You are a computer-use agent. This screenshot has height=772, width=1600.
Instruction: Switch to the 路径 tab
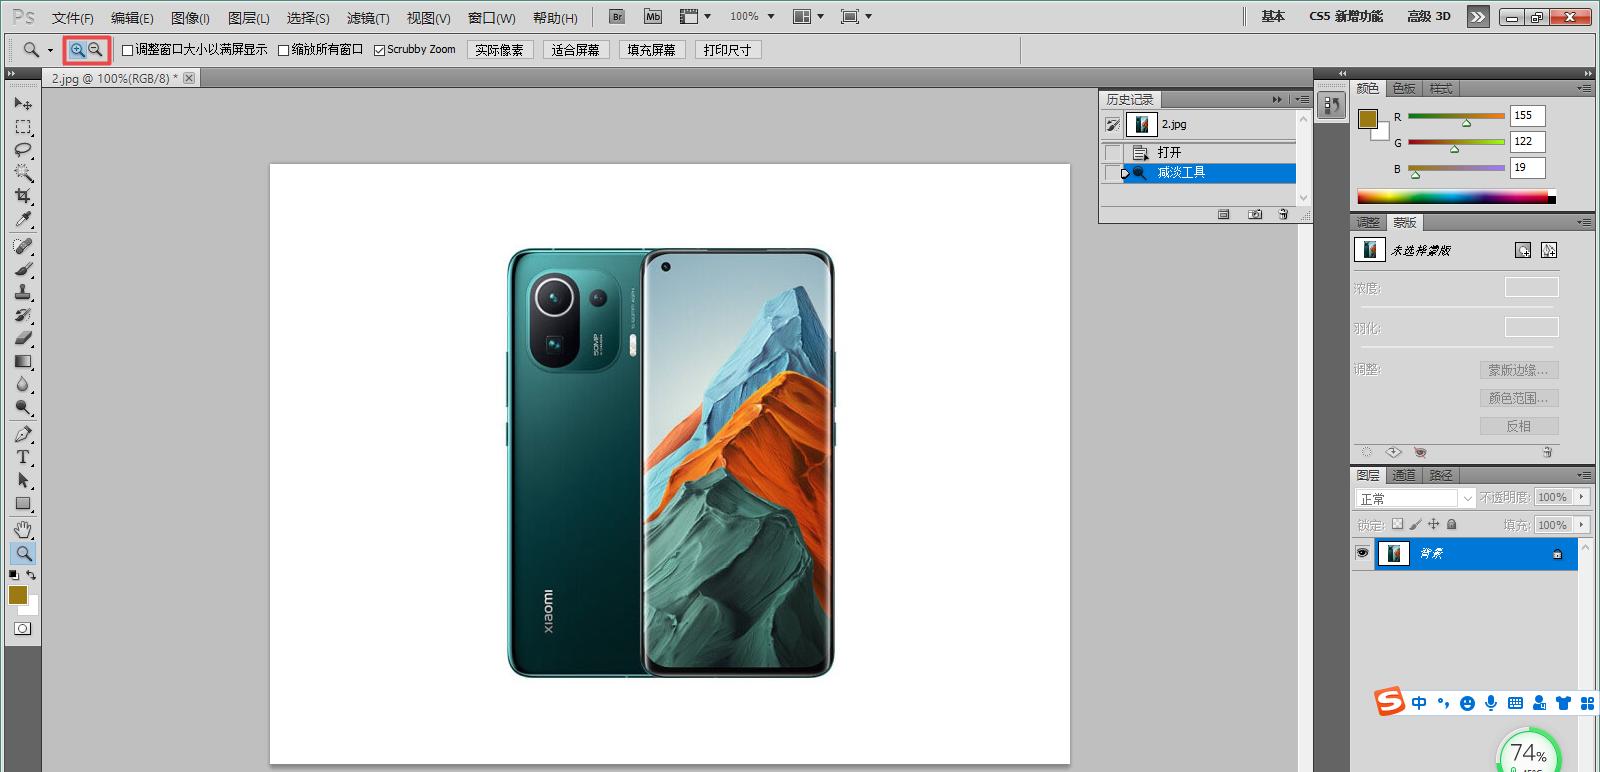click(x=1441, y=476)
